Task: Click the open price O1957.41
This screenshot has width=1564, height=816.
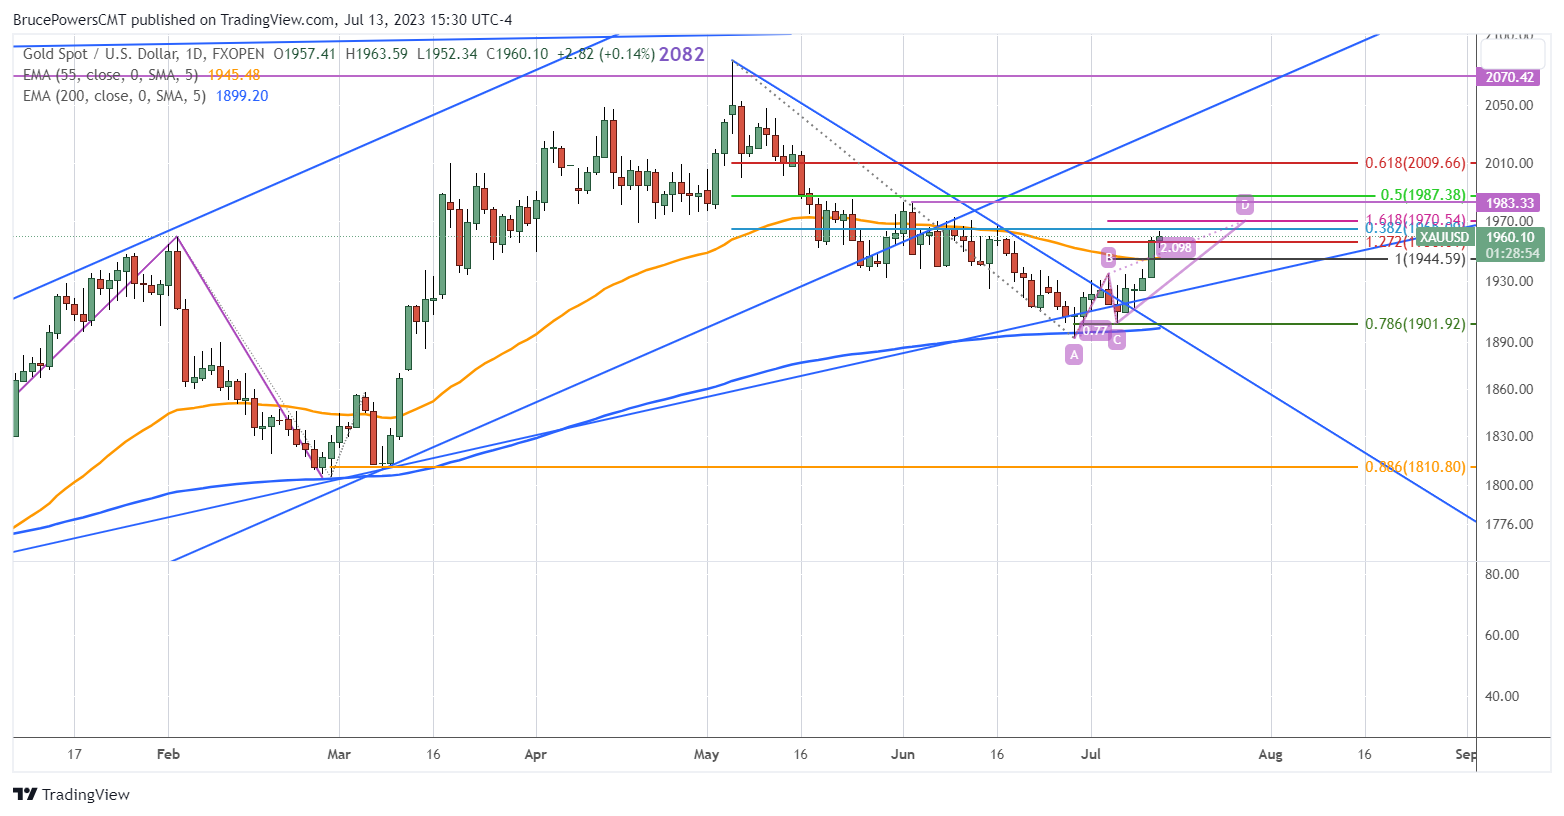Action: tap(305, 54)
